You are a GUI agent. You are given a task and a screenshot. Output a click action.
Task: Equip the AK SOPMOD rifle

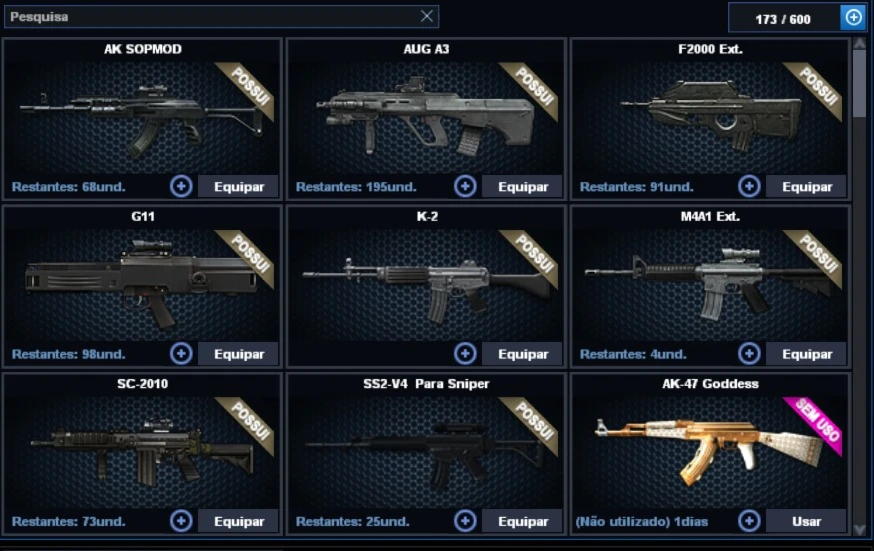pos(239,186)
